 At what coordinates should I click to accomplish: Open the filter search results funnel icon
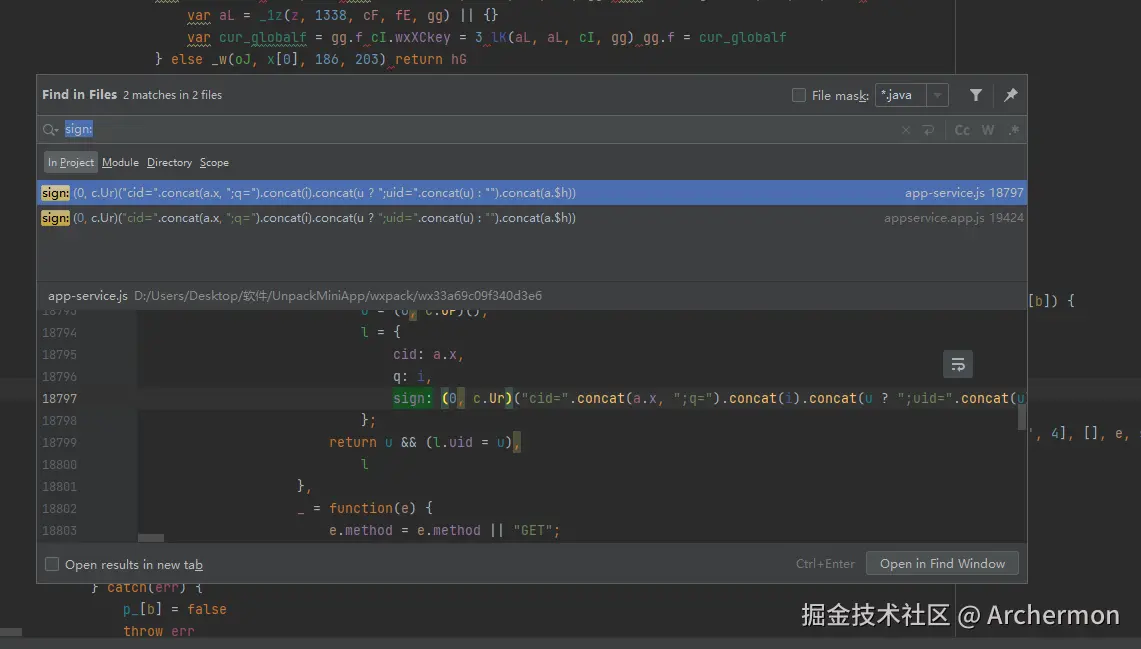click(x=976, y=95)
